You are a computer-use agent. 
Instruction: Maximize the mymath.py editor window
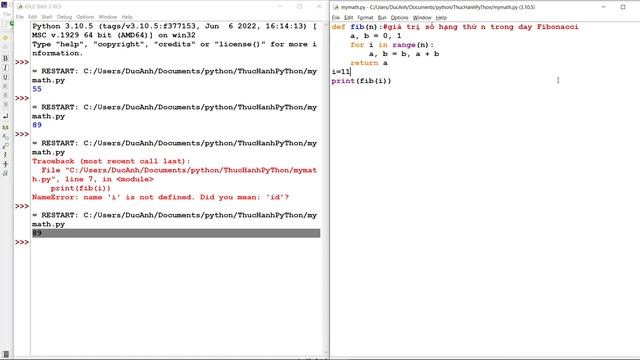623,7
